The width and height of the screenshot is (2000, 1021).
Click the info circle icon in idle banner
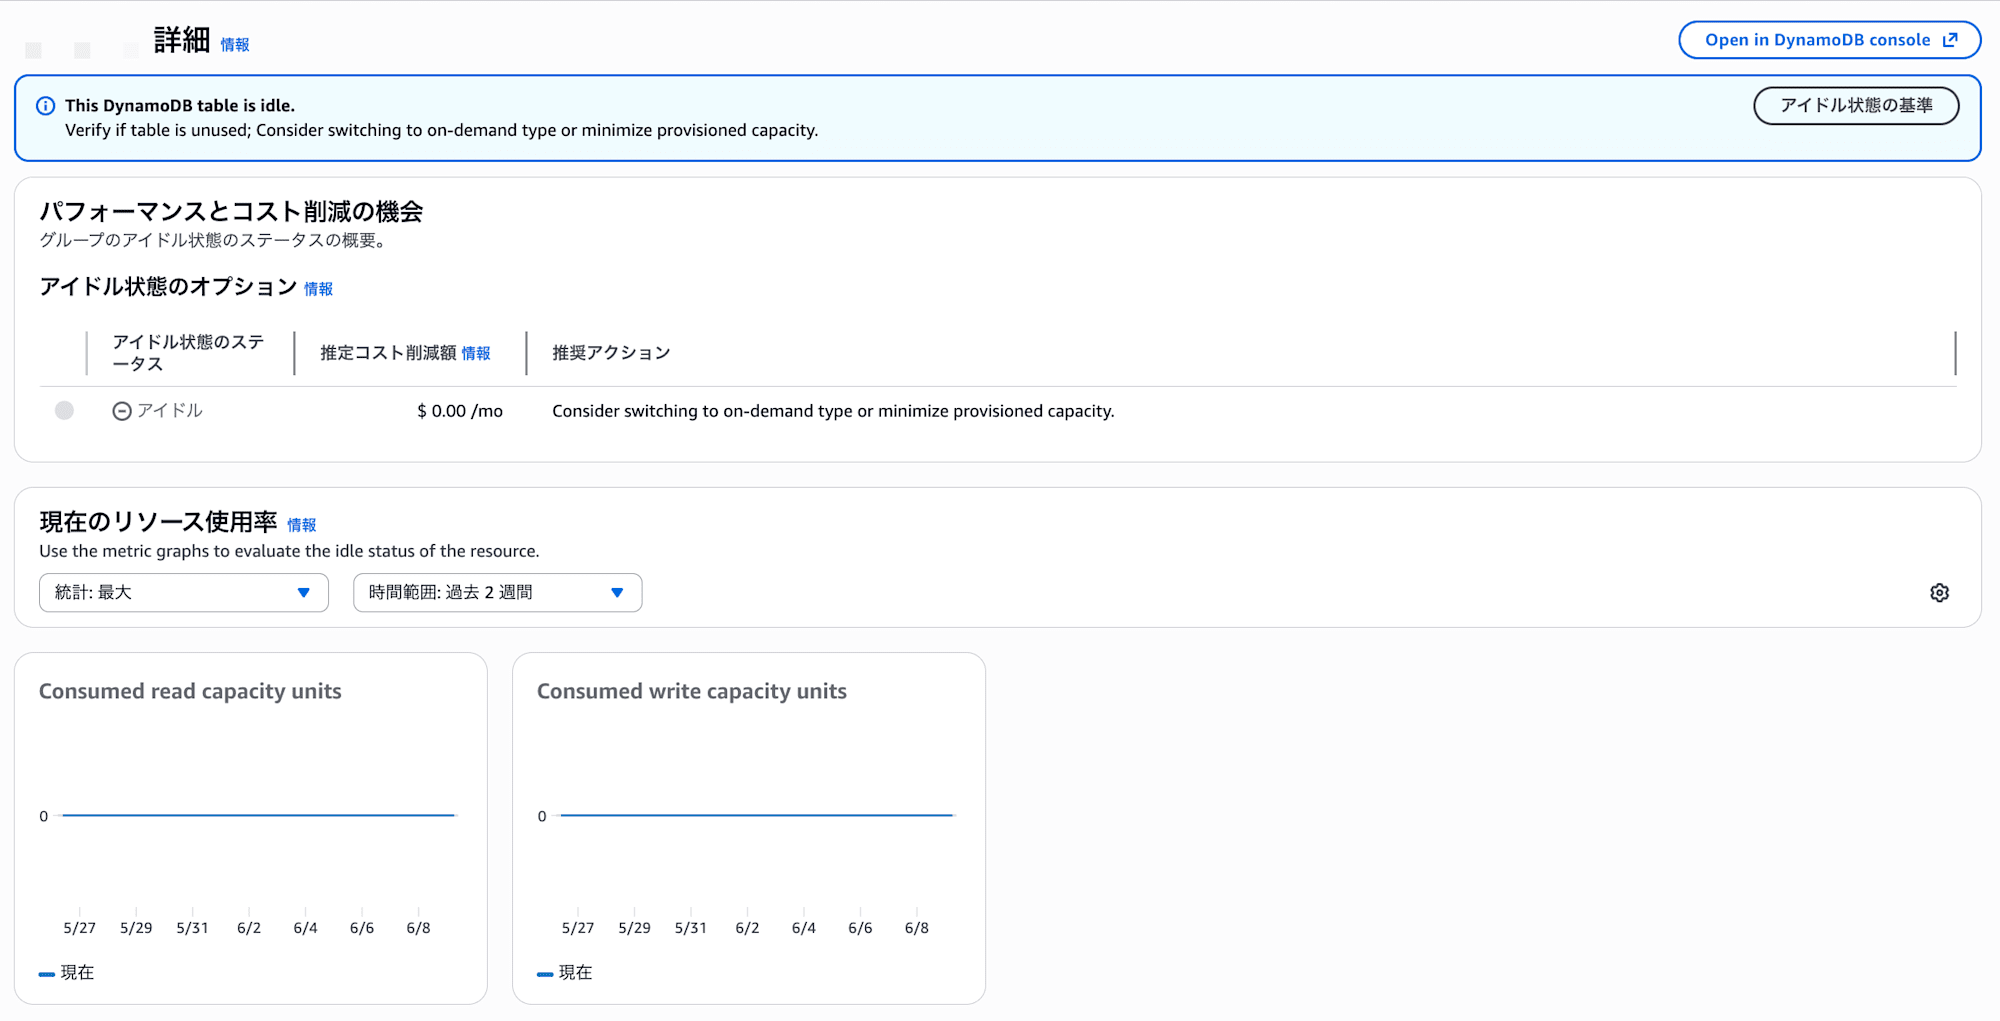46,106
